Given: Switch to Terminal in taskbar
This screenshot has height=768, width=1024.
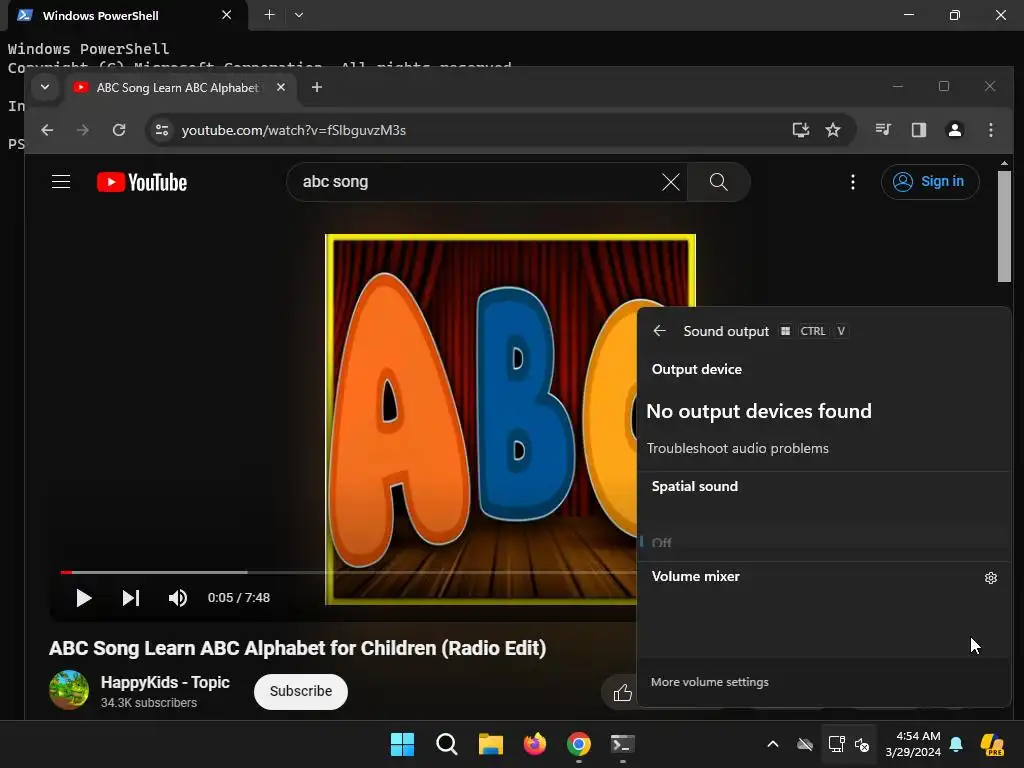Looking at the screenshot, I should [622, 744].
